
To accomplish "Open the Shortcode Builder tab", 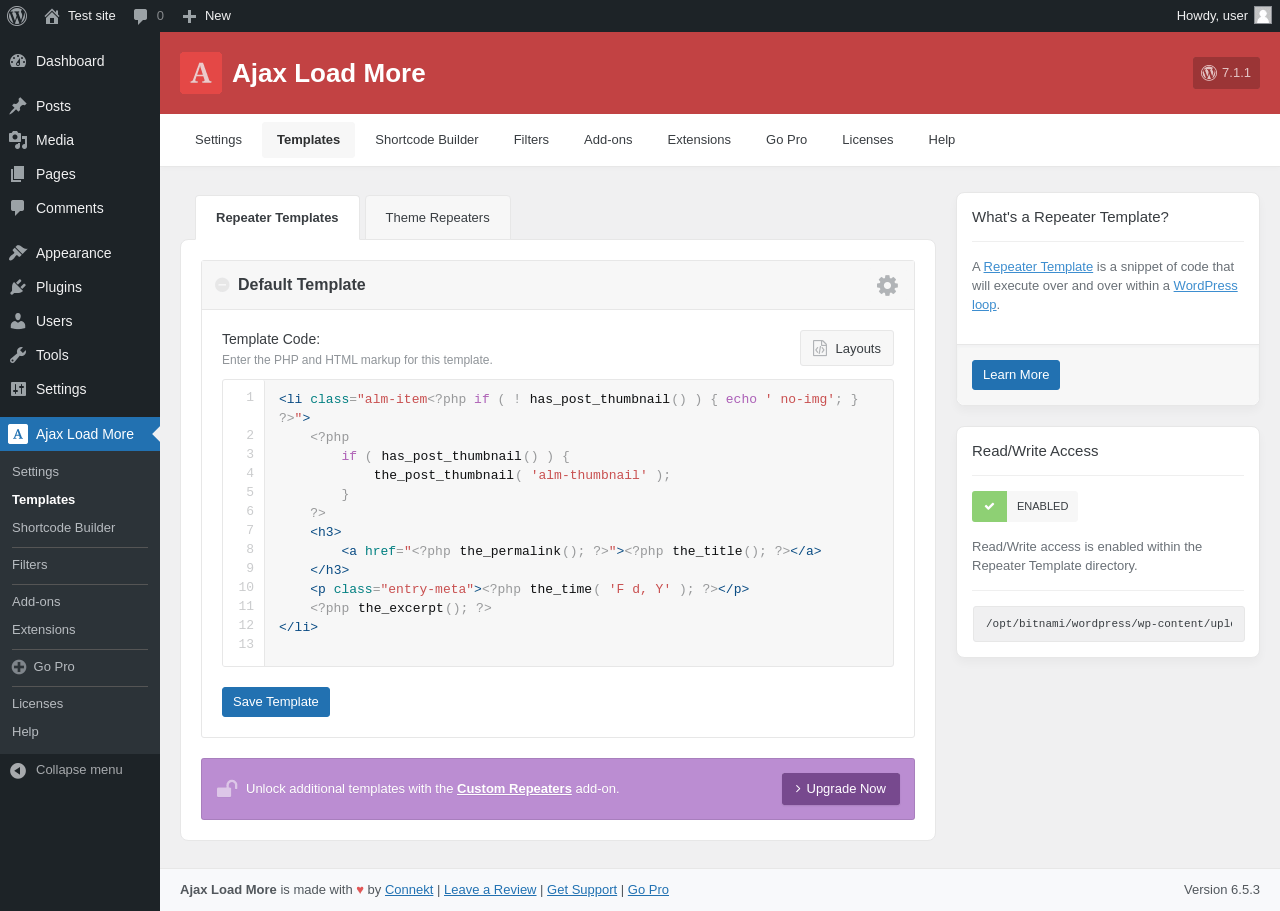I will click(x=426, y=140).
